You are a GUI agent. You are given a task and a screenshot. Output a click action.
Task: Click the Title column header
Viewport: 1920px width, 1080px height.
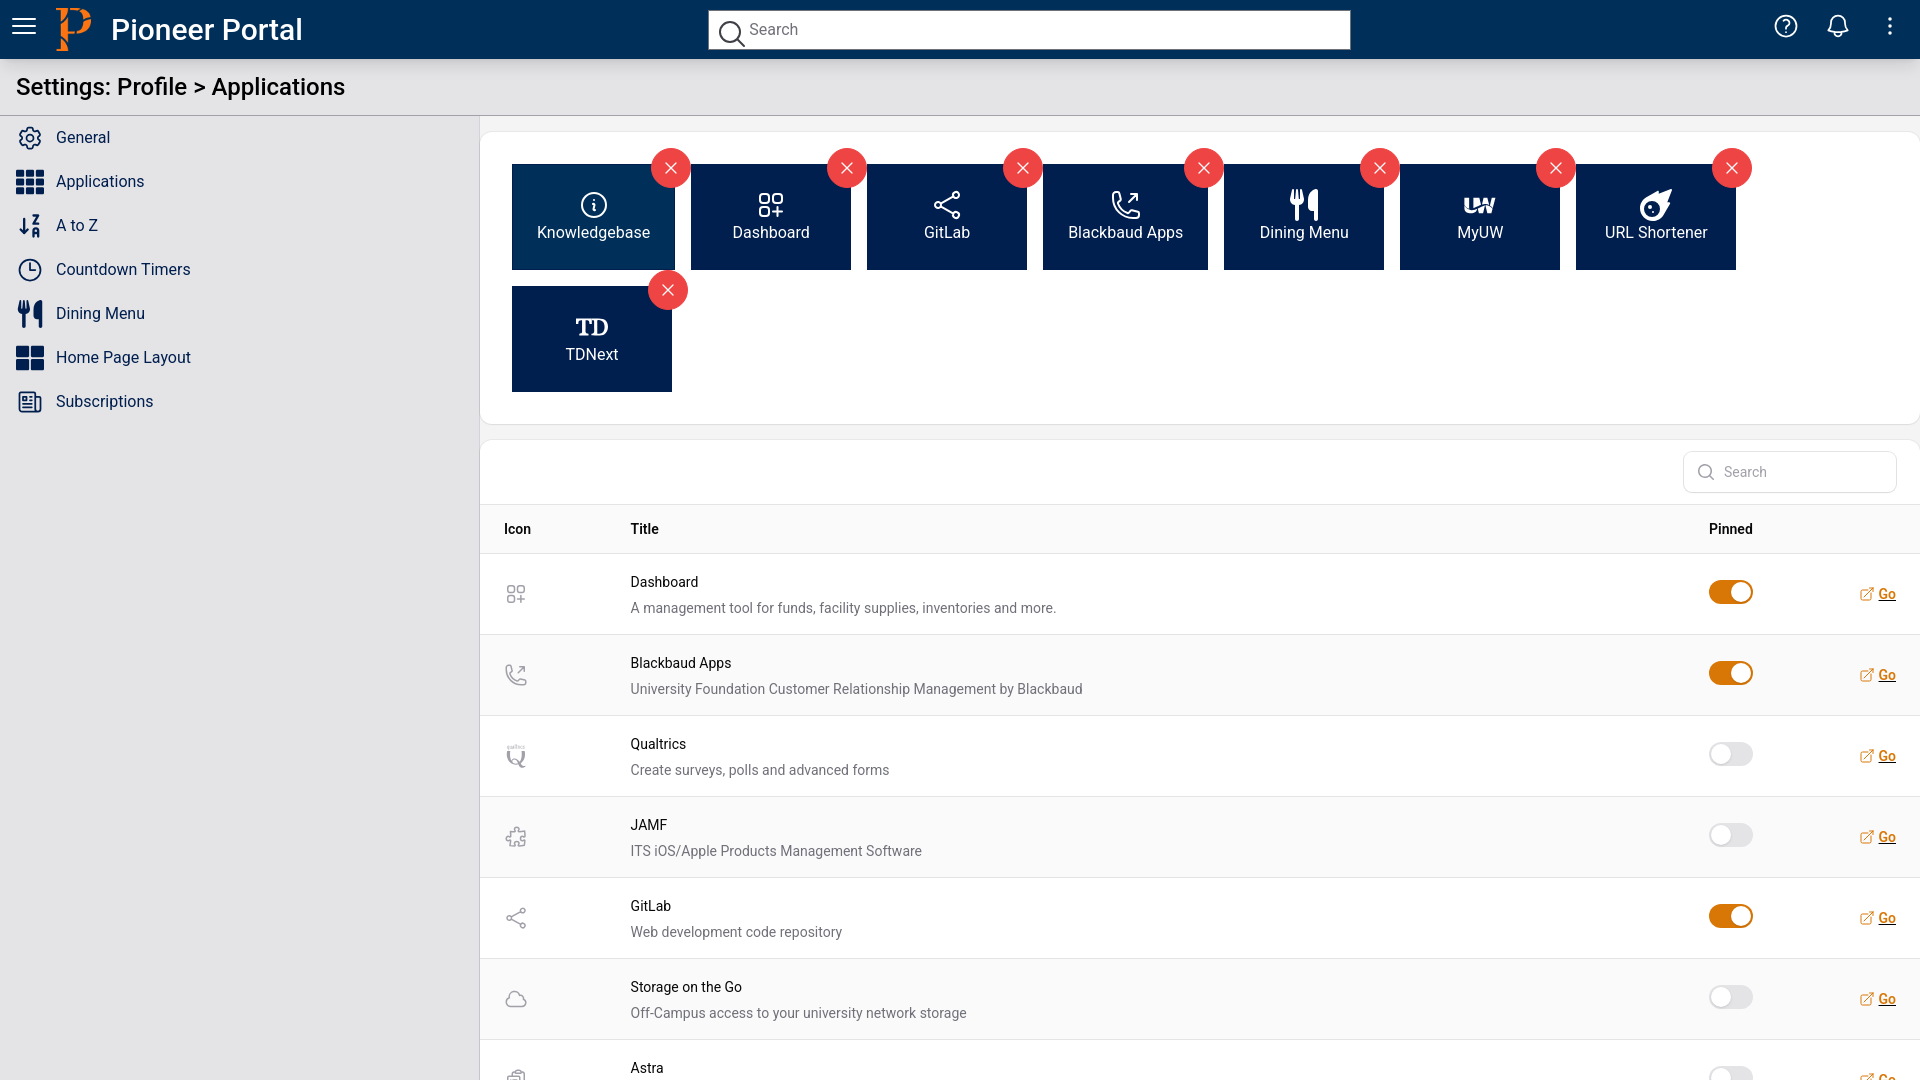coord(644,529)
